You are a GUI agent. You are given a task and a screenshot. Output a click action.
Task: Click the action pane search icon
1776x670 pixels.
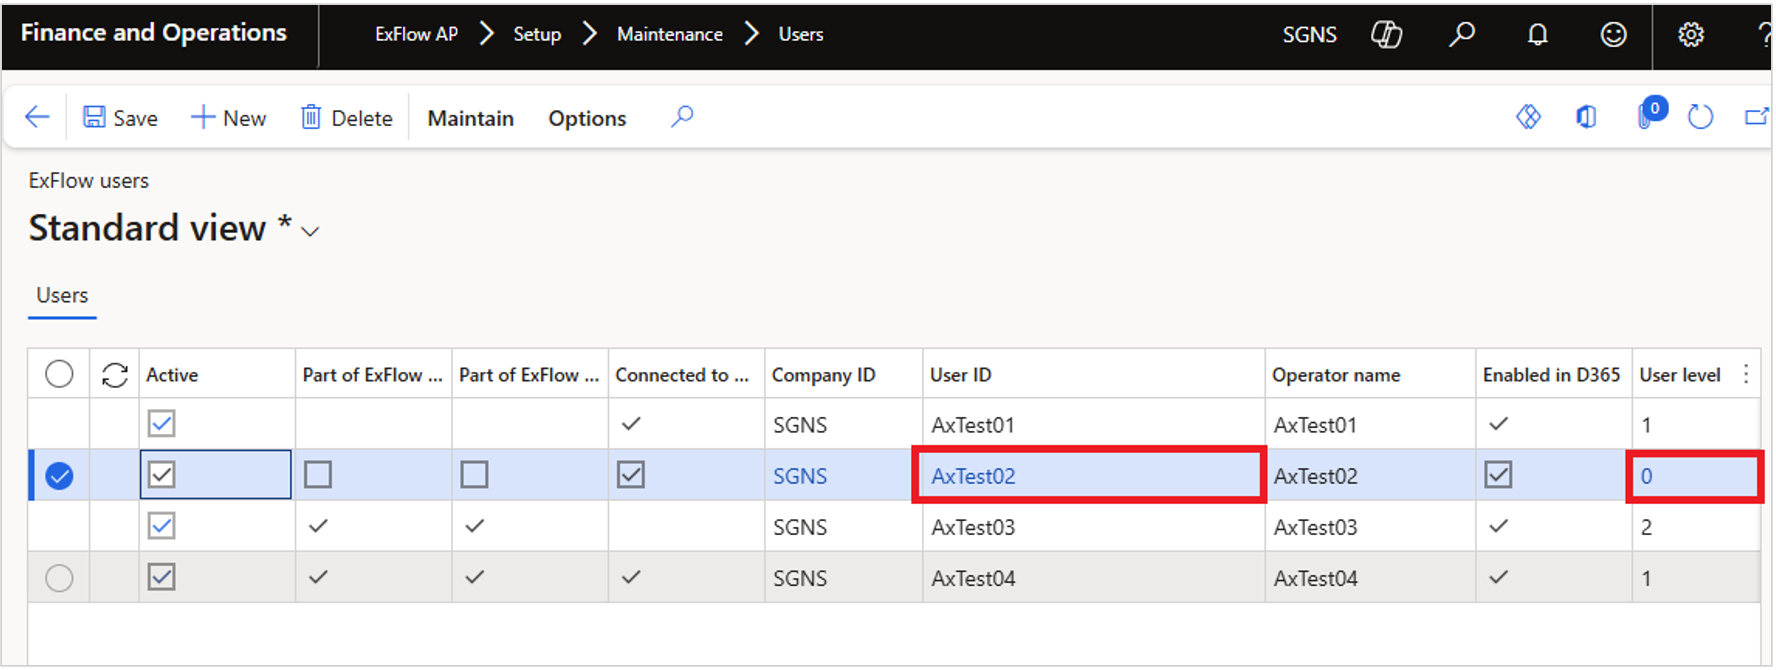[682, 117]
